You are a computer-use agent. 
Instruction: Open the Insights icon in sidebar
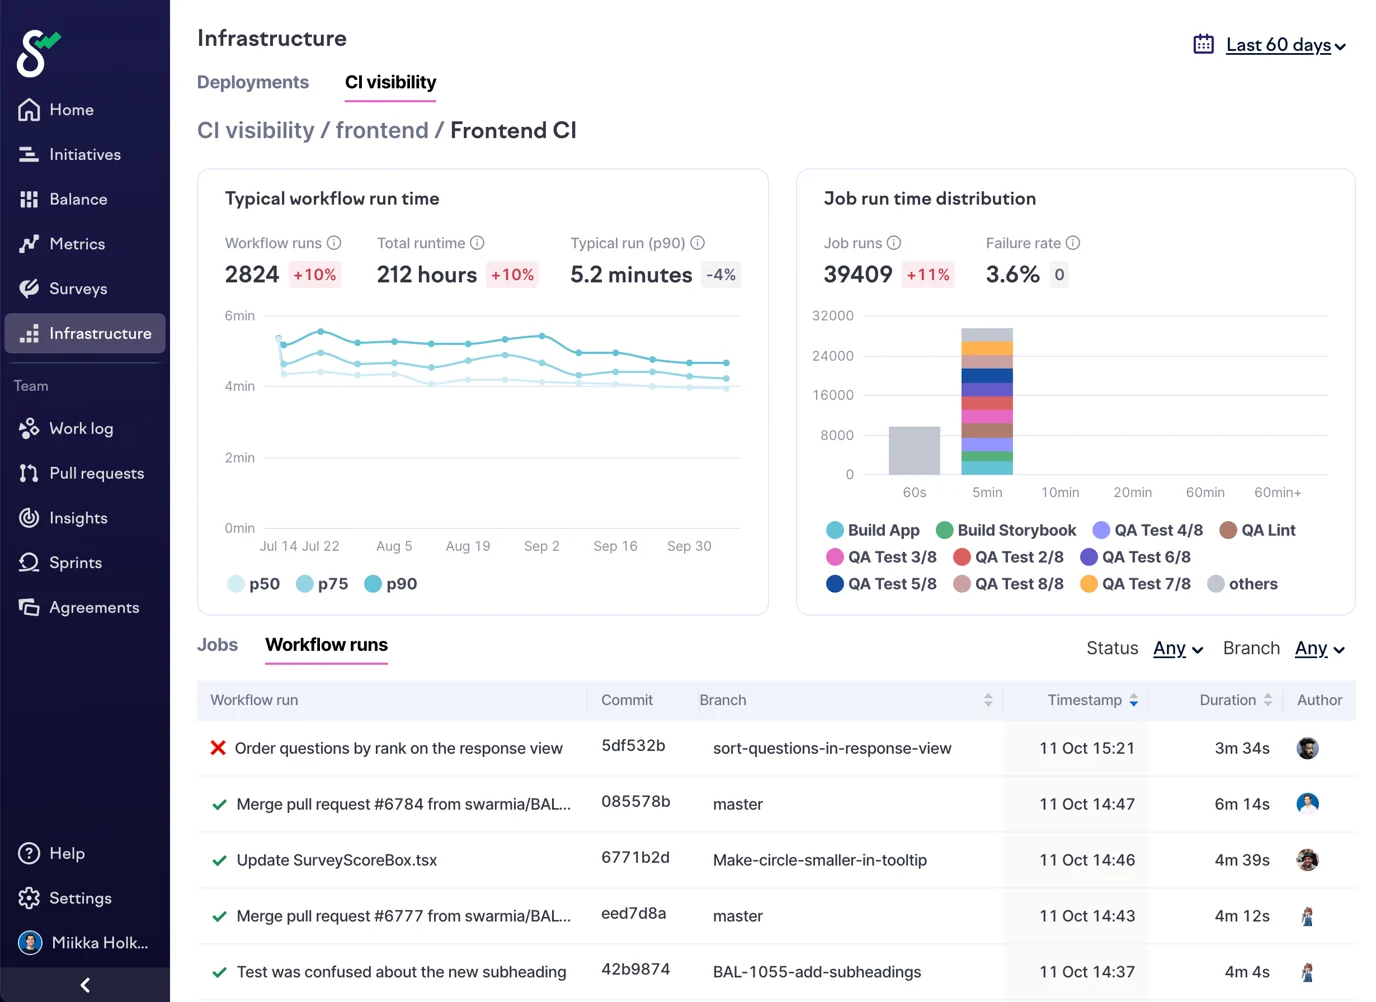(x=29, y=518)
